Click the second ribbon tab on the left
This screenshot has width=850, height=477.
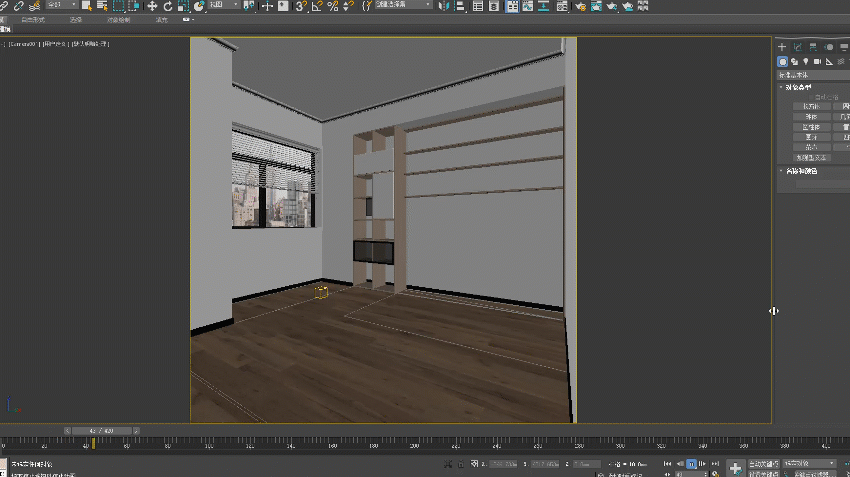pos(32,19)
